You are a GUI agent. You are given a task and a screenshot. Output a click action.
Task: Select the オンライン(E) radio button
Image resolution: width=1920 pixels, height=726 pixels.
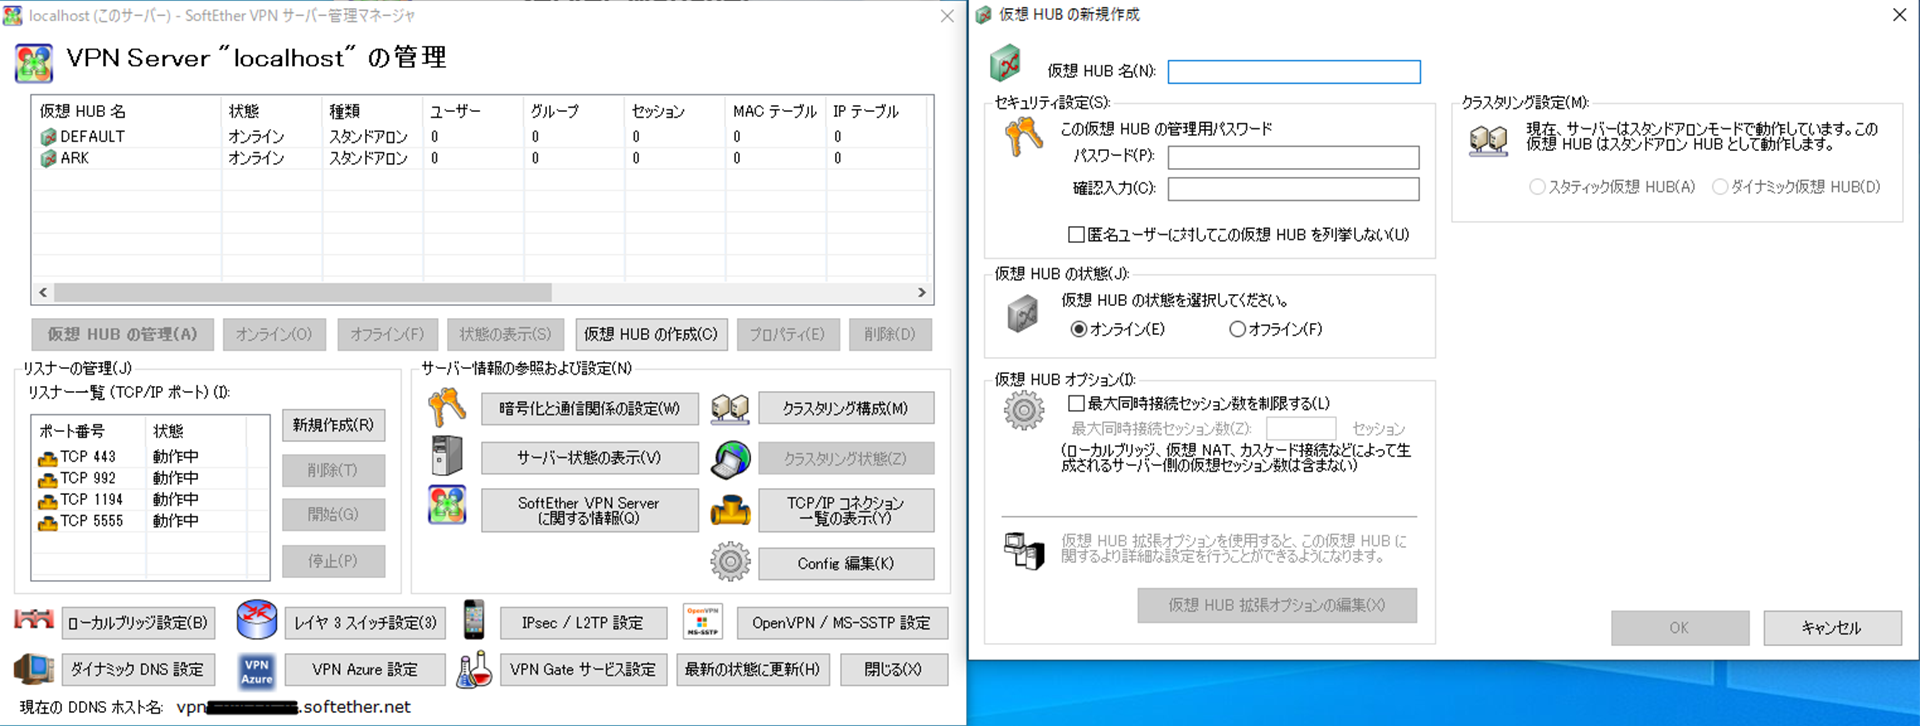[x=1078, y=329]
